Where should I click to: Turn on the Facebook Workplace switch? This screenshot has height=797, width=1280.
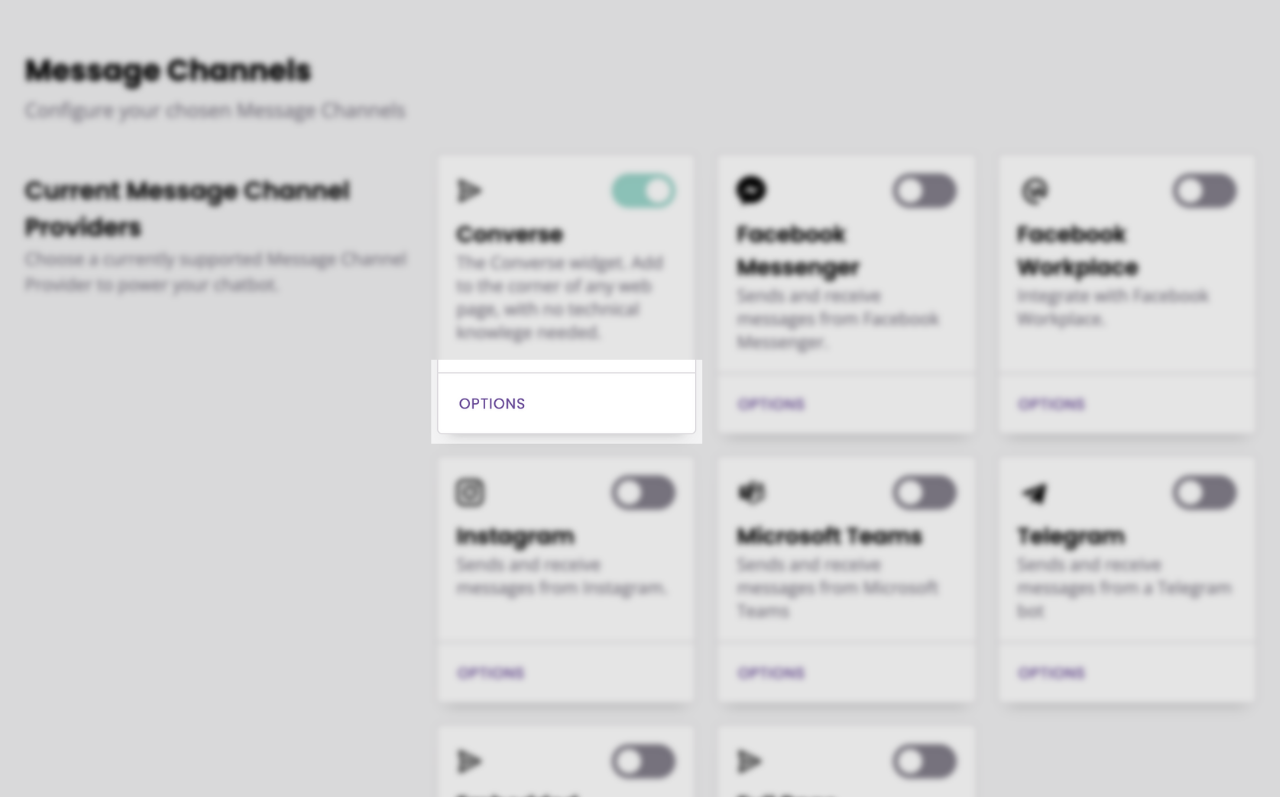coord(1204,190)
